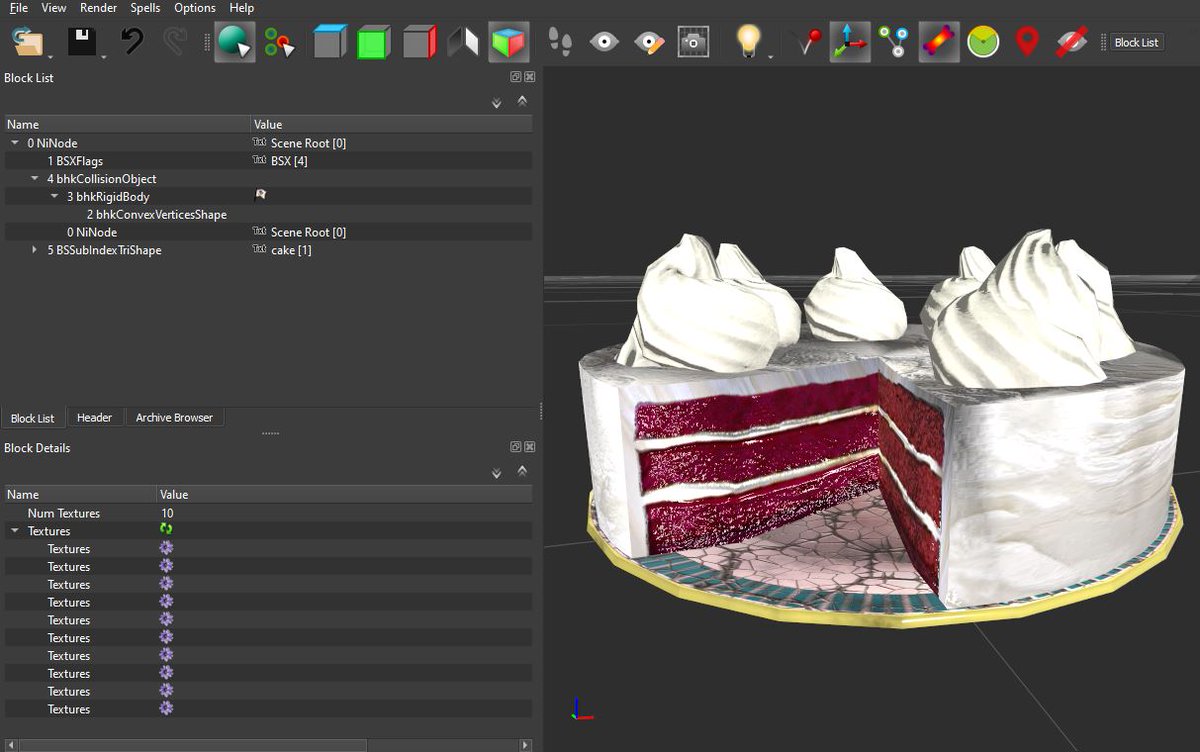Select the Block List tab
The image size is (1200, 752).
[33, 418]
